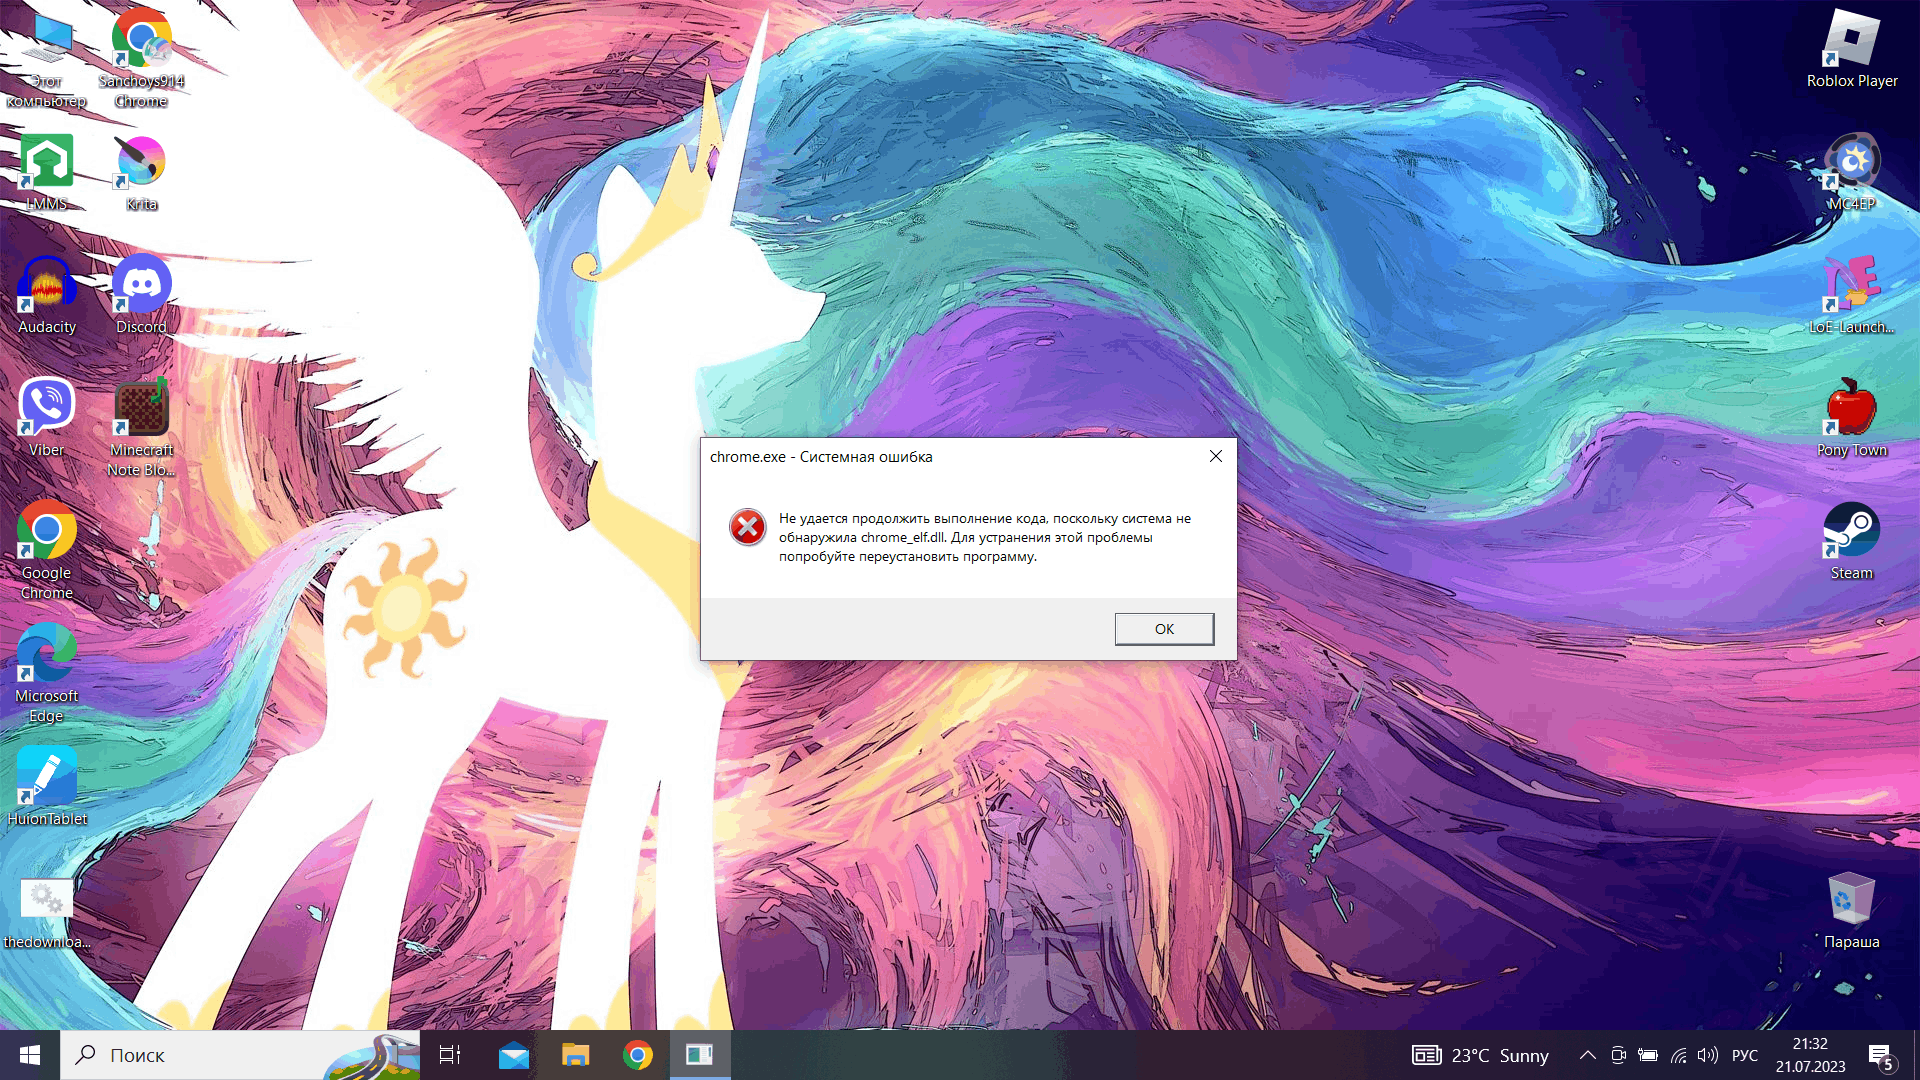Select the Microsoft Edge desktop icon

click(x=46, y=674)
